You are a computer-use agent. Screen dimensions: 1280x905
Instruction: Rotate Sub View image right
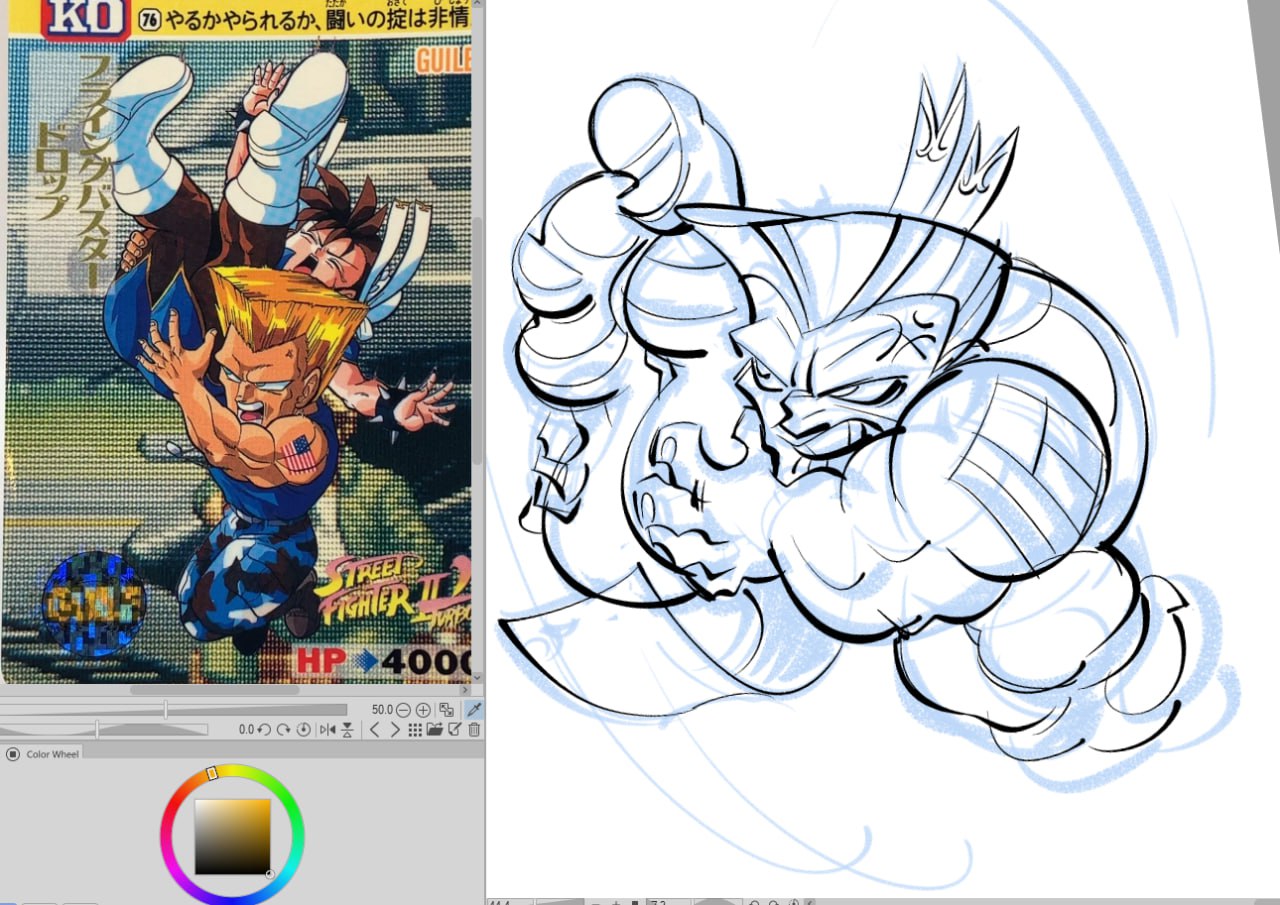(x=283, y=730)
